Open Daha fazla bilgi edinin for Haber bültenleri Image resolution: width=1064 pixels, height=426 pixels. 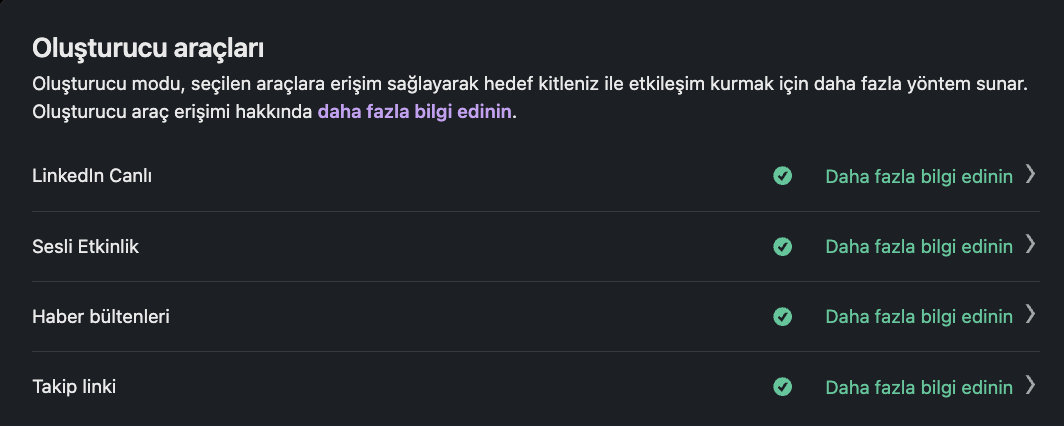tap(919, 317)
